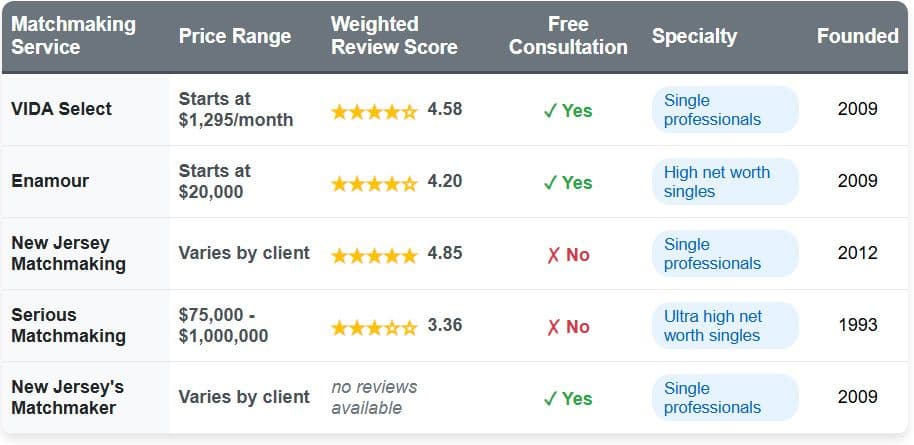This screenshot has width=914, height=445.
Task: Open the Enamour service name
Action: [x=50, y=181]
